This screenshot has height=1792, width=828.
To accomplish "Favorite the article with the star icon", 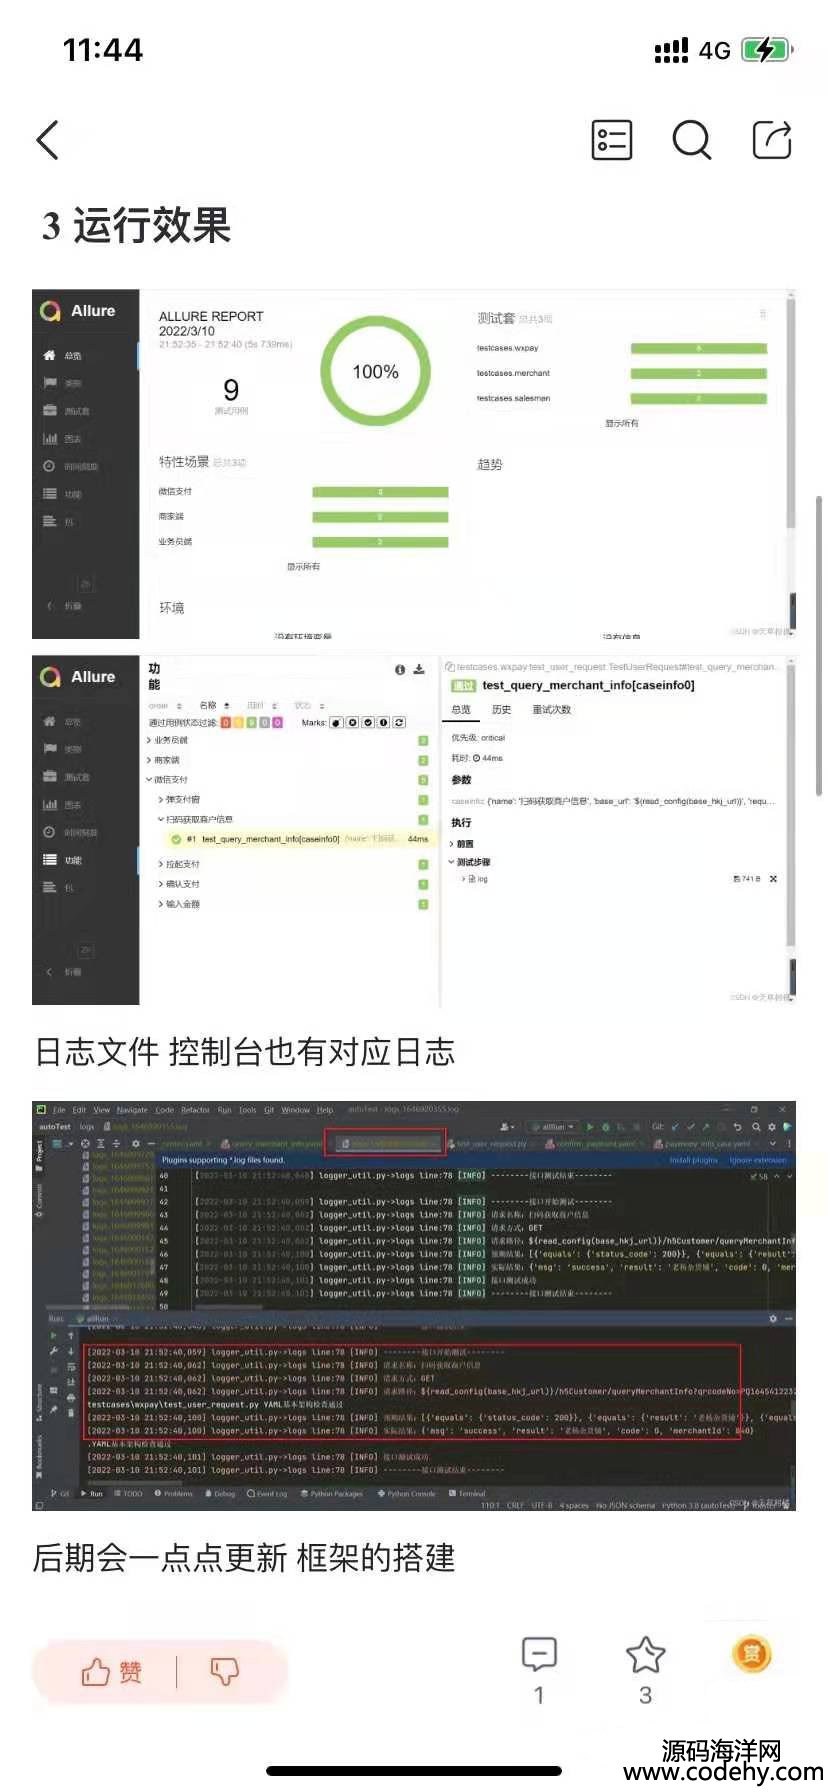I will 646,1654.
